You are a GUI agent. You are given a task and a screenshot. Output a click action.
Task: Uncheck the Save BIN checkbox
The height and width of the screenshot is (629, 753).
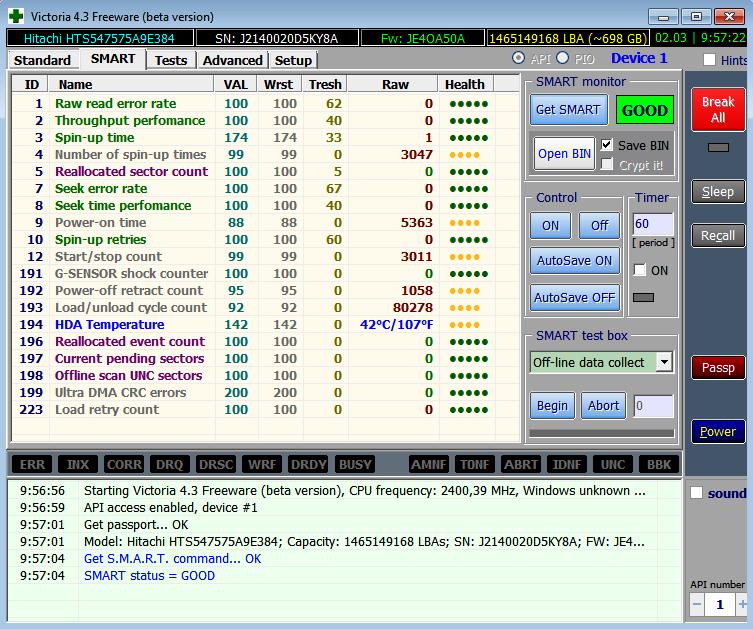point(607,145)
